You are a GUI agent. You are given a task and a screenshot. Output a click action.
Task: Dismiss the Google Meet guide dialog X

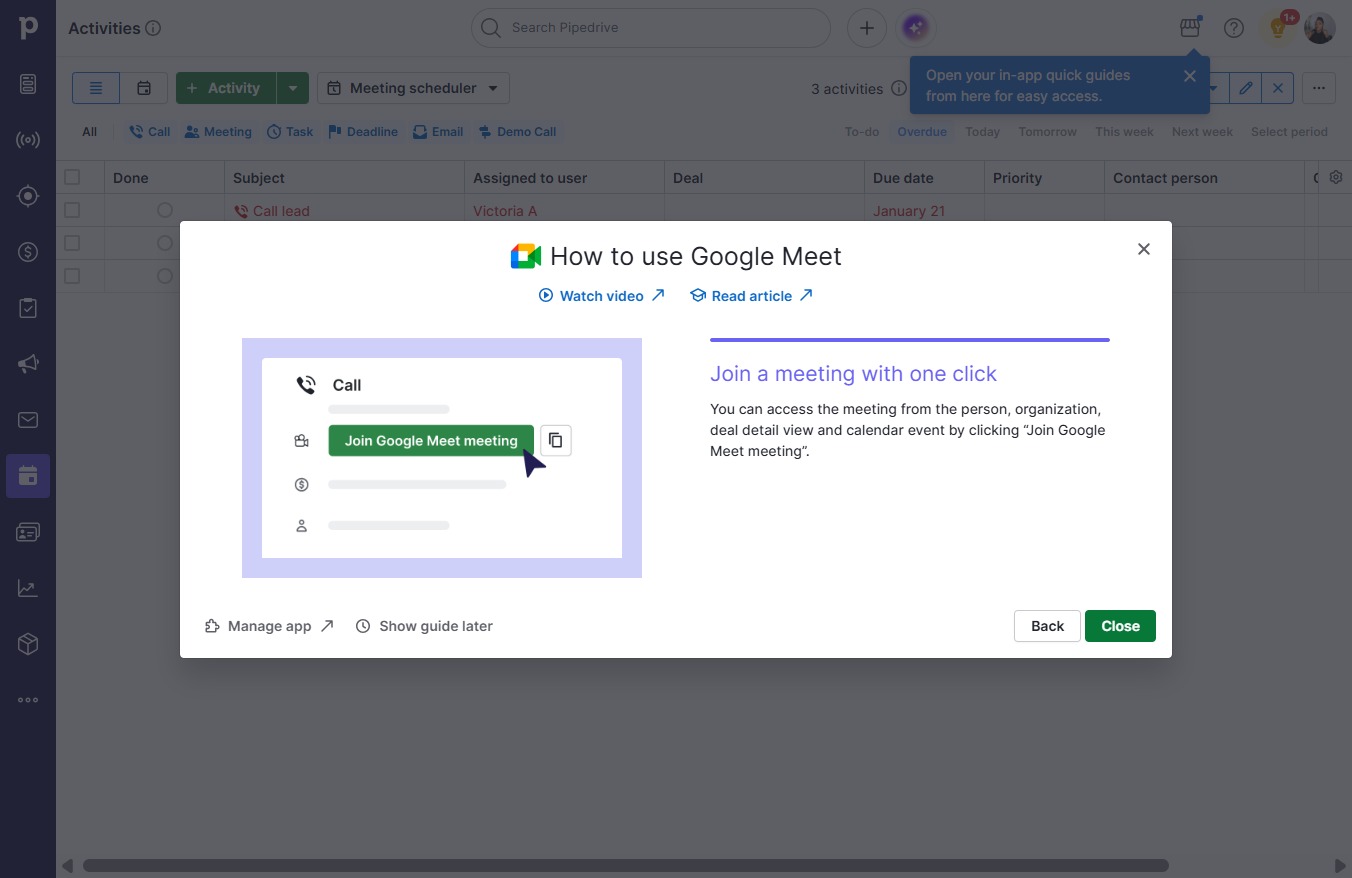point(1144,249)
